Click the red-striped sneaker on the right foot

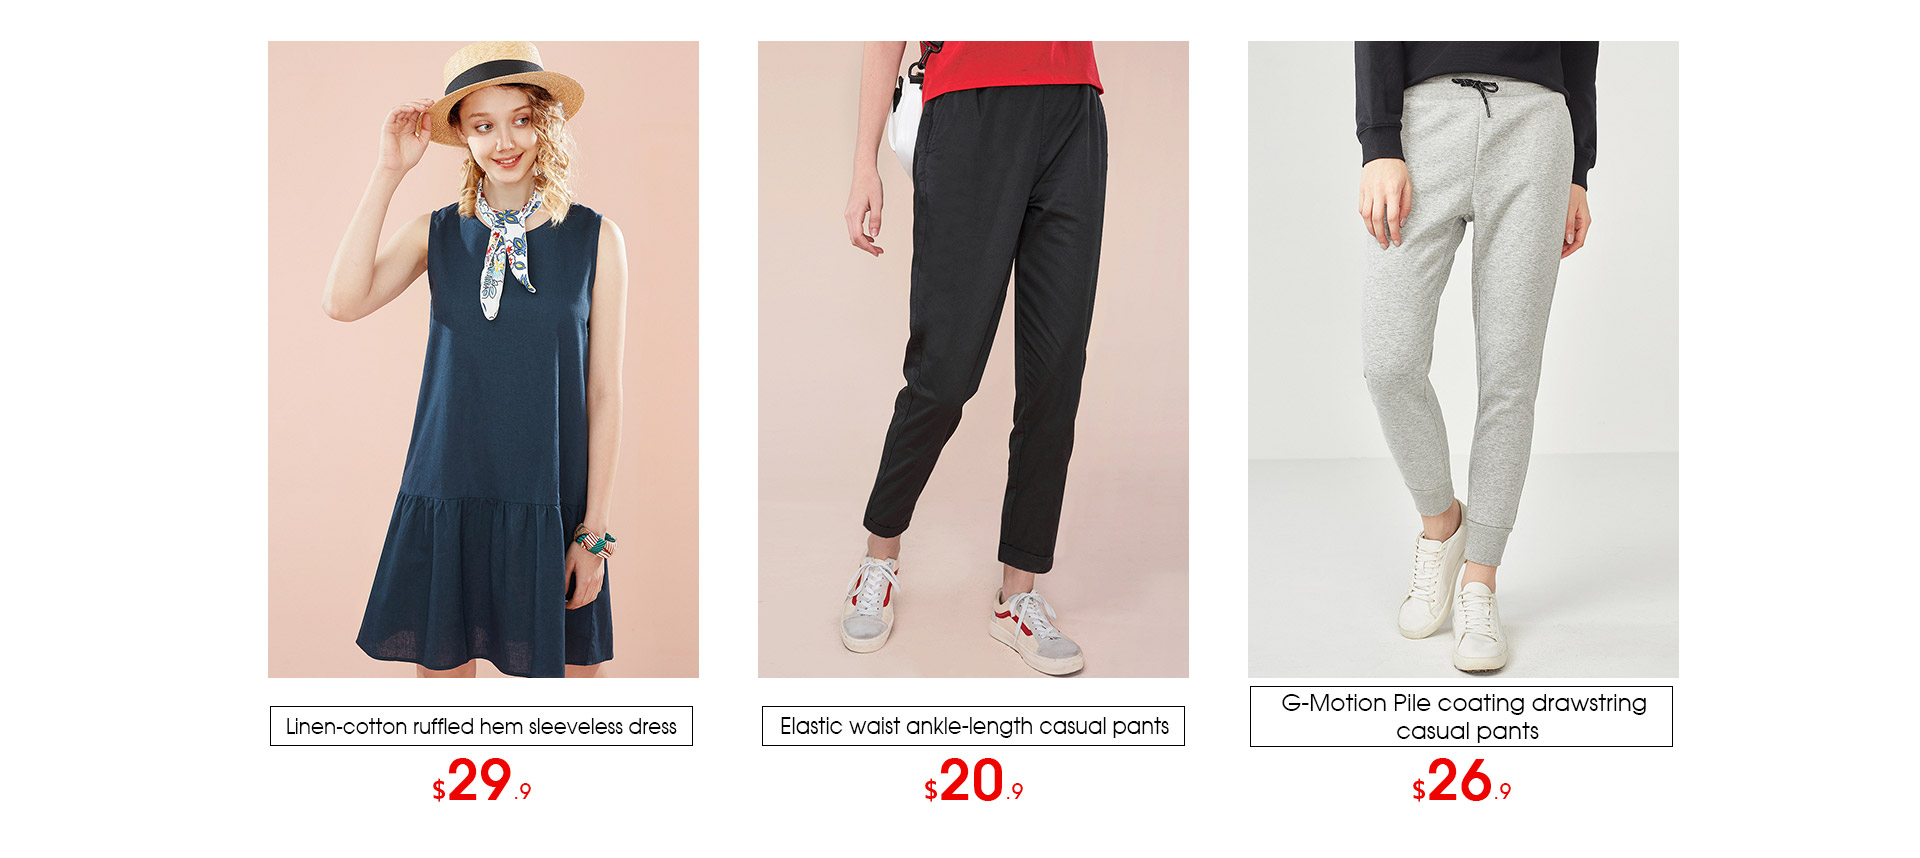pos(1036,631)
